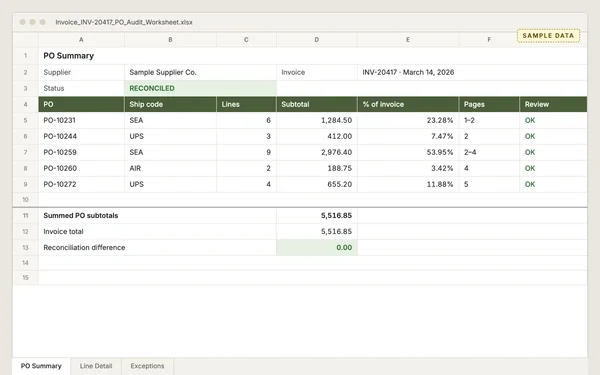
Task: Select row 10 header
Action: pos(26,200)
